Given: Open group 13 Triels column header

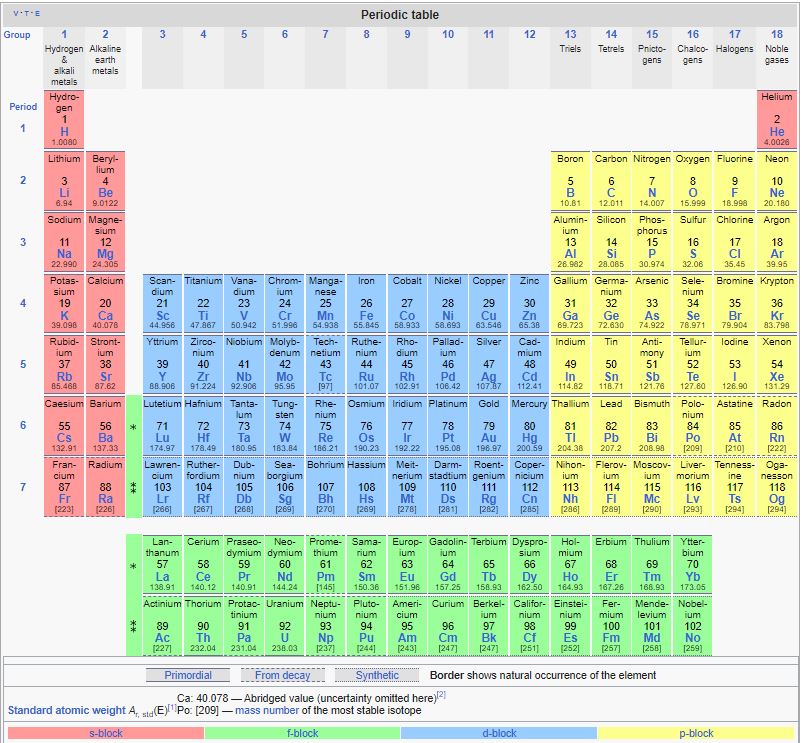Looking at the screenshot, I should coord(570,34).
